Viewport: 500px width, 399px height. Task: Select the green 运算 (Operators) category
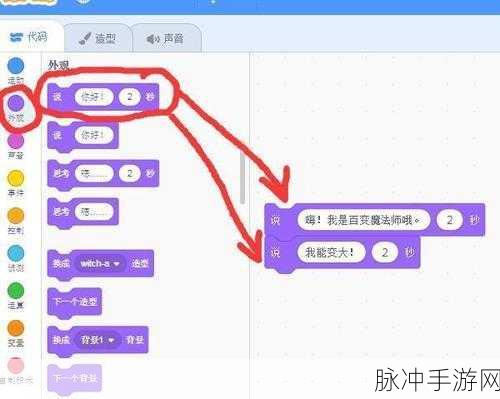tap(16, 296)
